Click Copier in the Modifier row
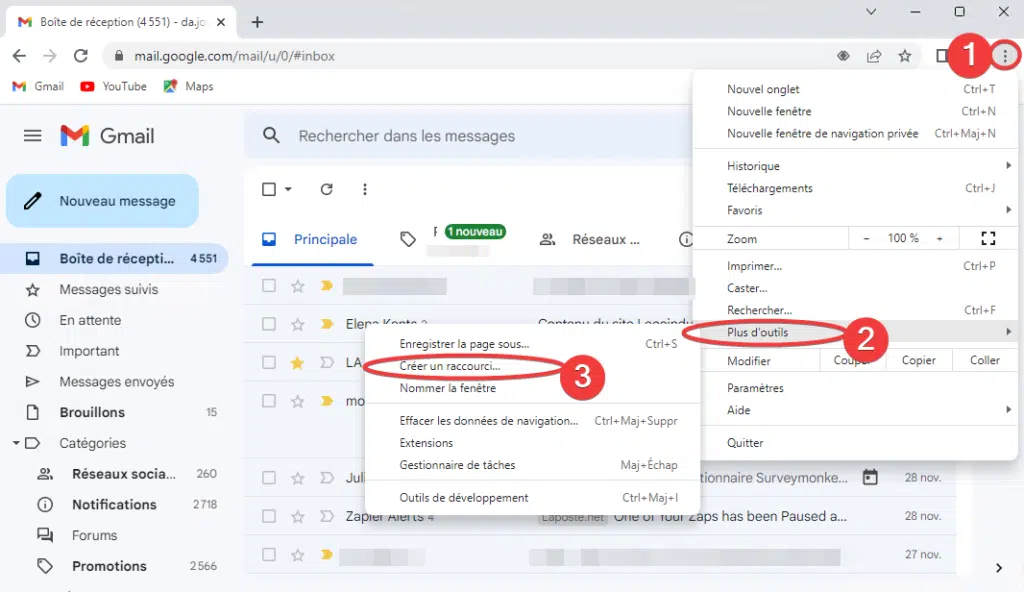1024x592 pixels. coord(918,360)
